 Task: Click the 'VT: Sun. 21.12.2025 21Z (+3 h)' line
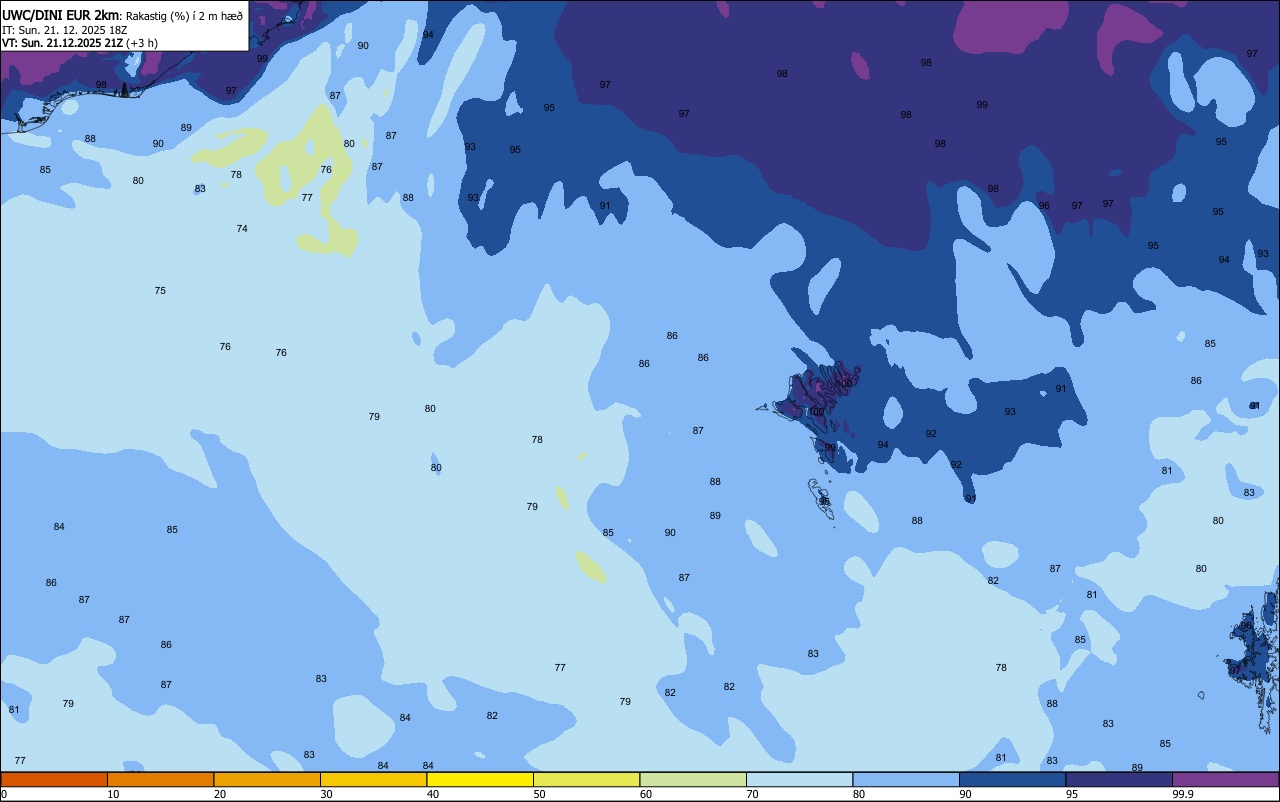coord(80,43)
